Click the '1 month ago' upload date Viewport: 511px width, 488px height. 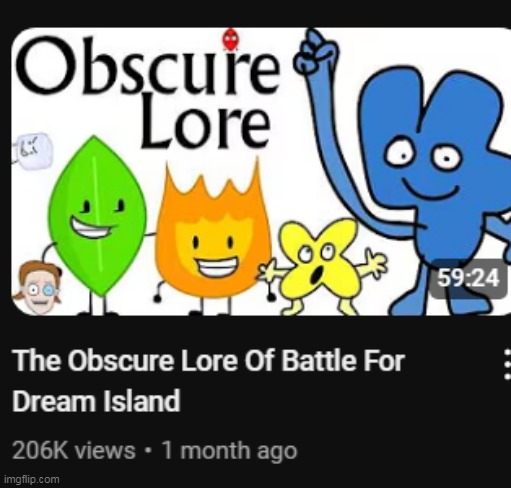tap(229, 451)
